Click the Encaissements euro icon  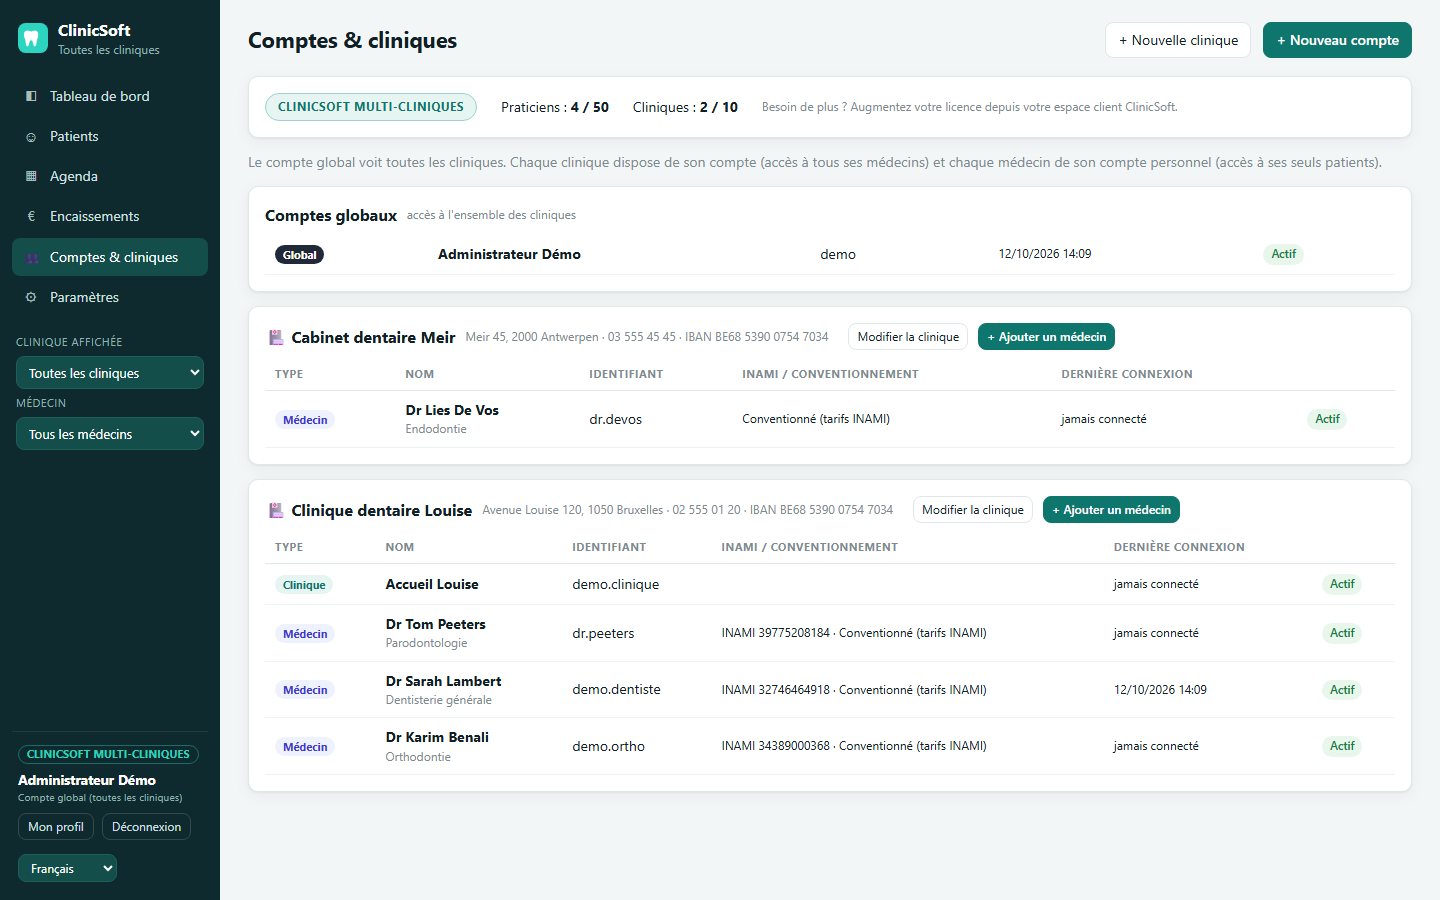click(31, 216)
